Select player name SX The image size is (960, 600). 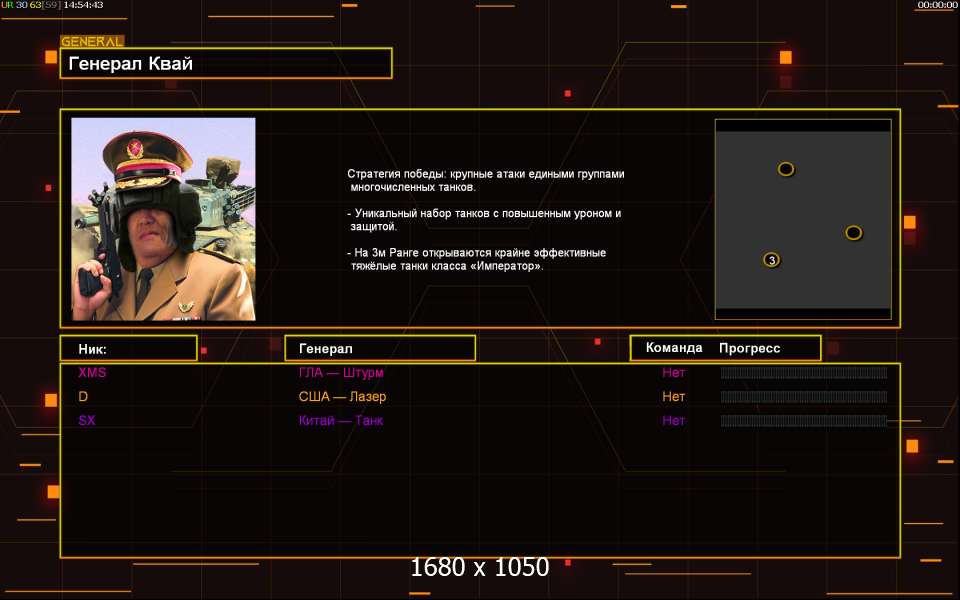click(87, 420)
